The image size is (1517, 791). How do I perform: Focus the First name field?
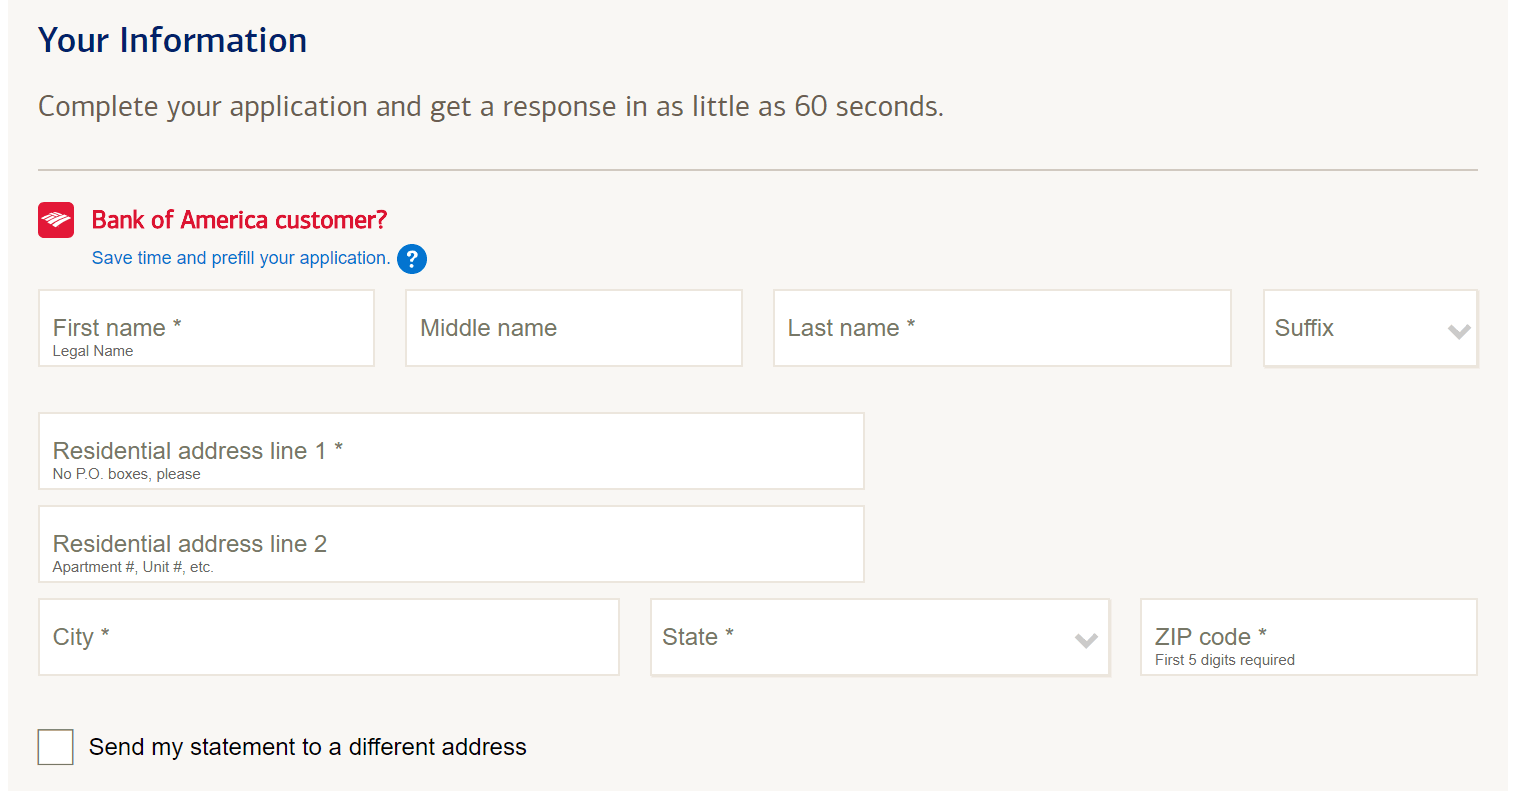[206, 328]
